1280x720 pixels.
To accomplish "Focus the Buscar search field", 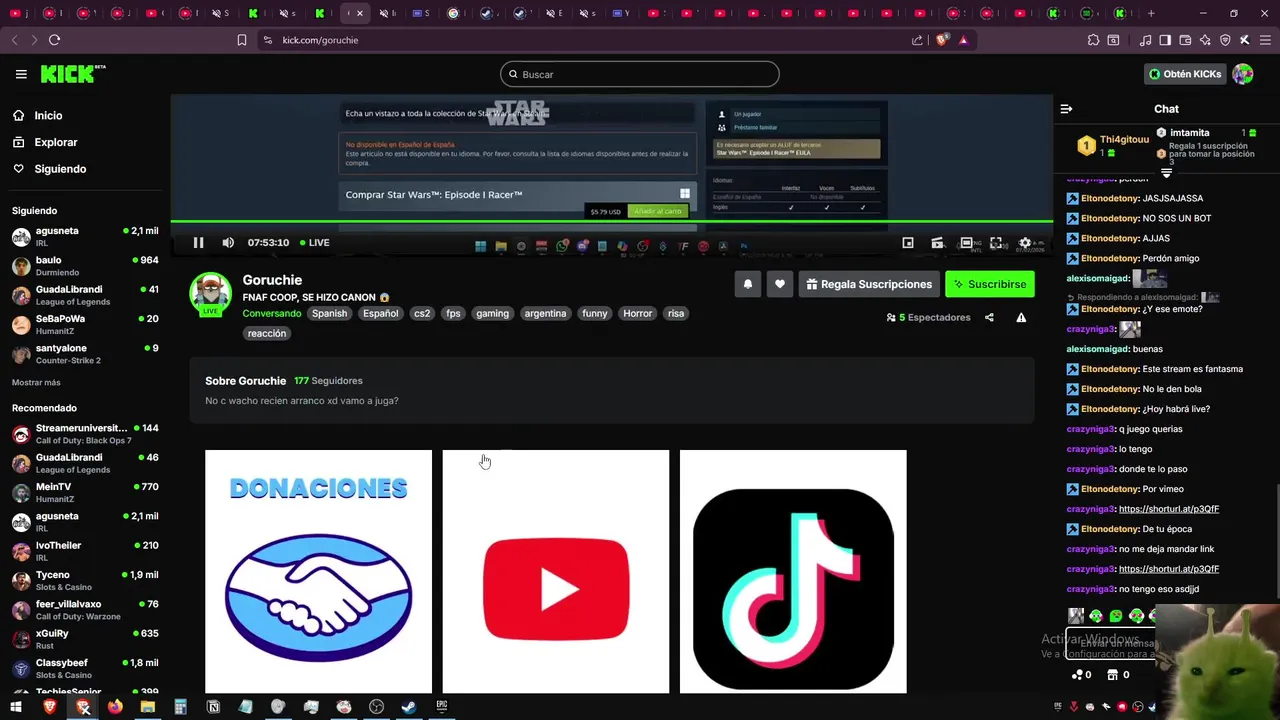I will pos(640,74).
